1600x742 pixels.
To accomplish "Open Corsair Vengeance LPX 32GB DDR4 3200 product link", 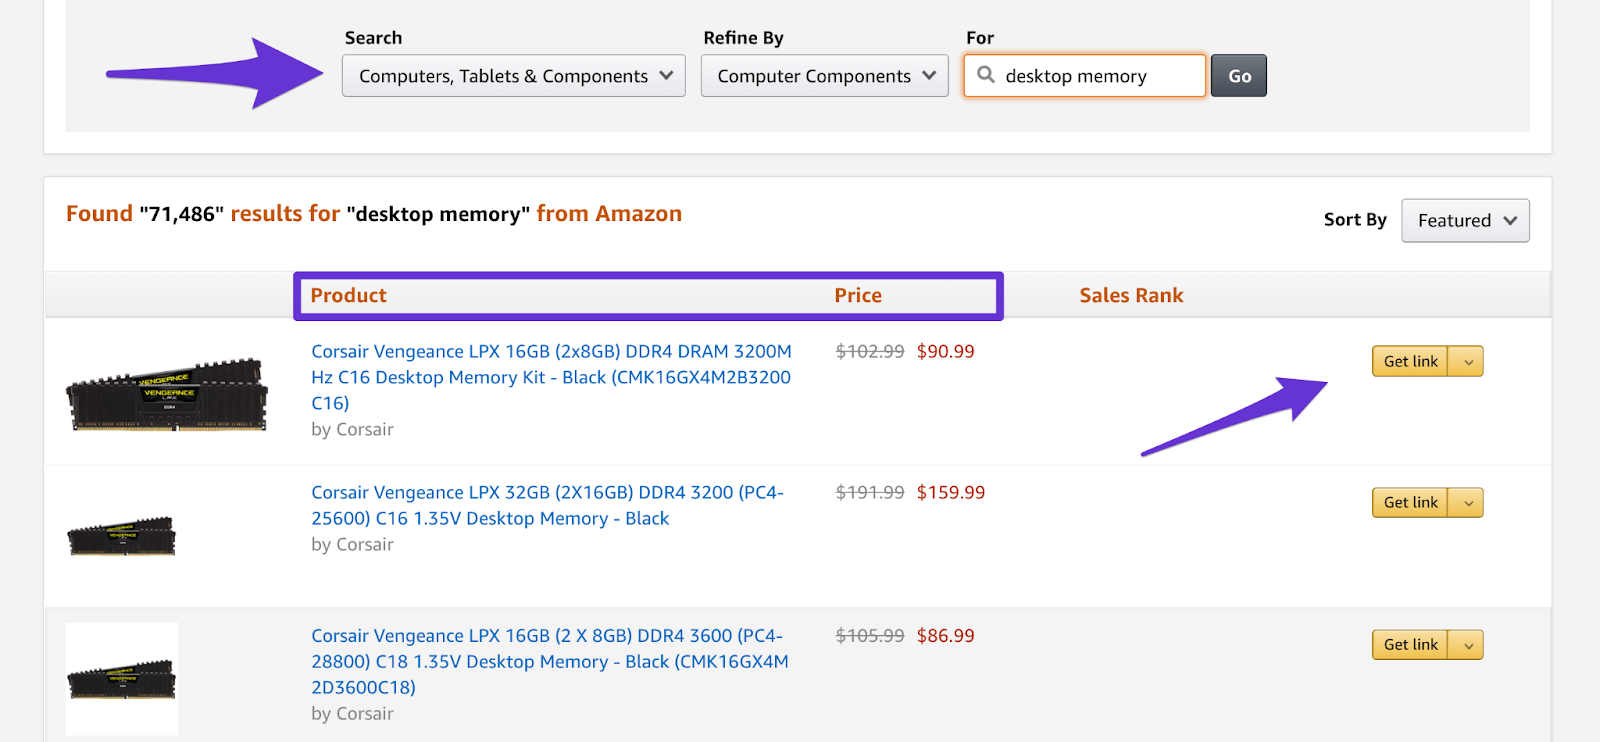I will (547, 505).
